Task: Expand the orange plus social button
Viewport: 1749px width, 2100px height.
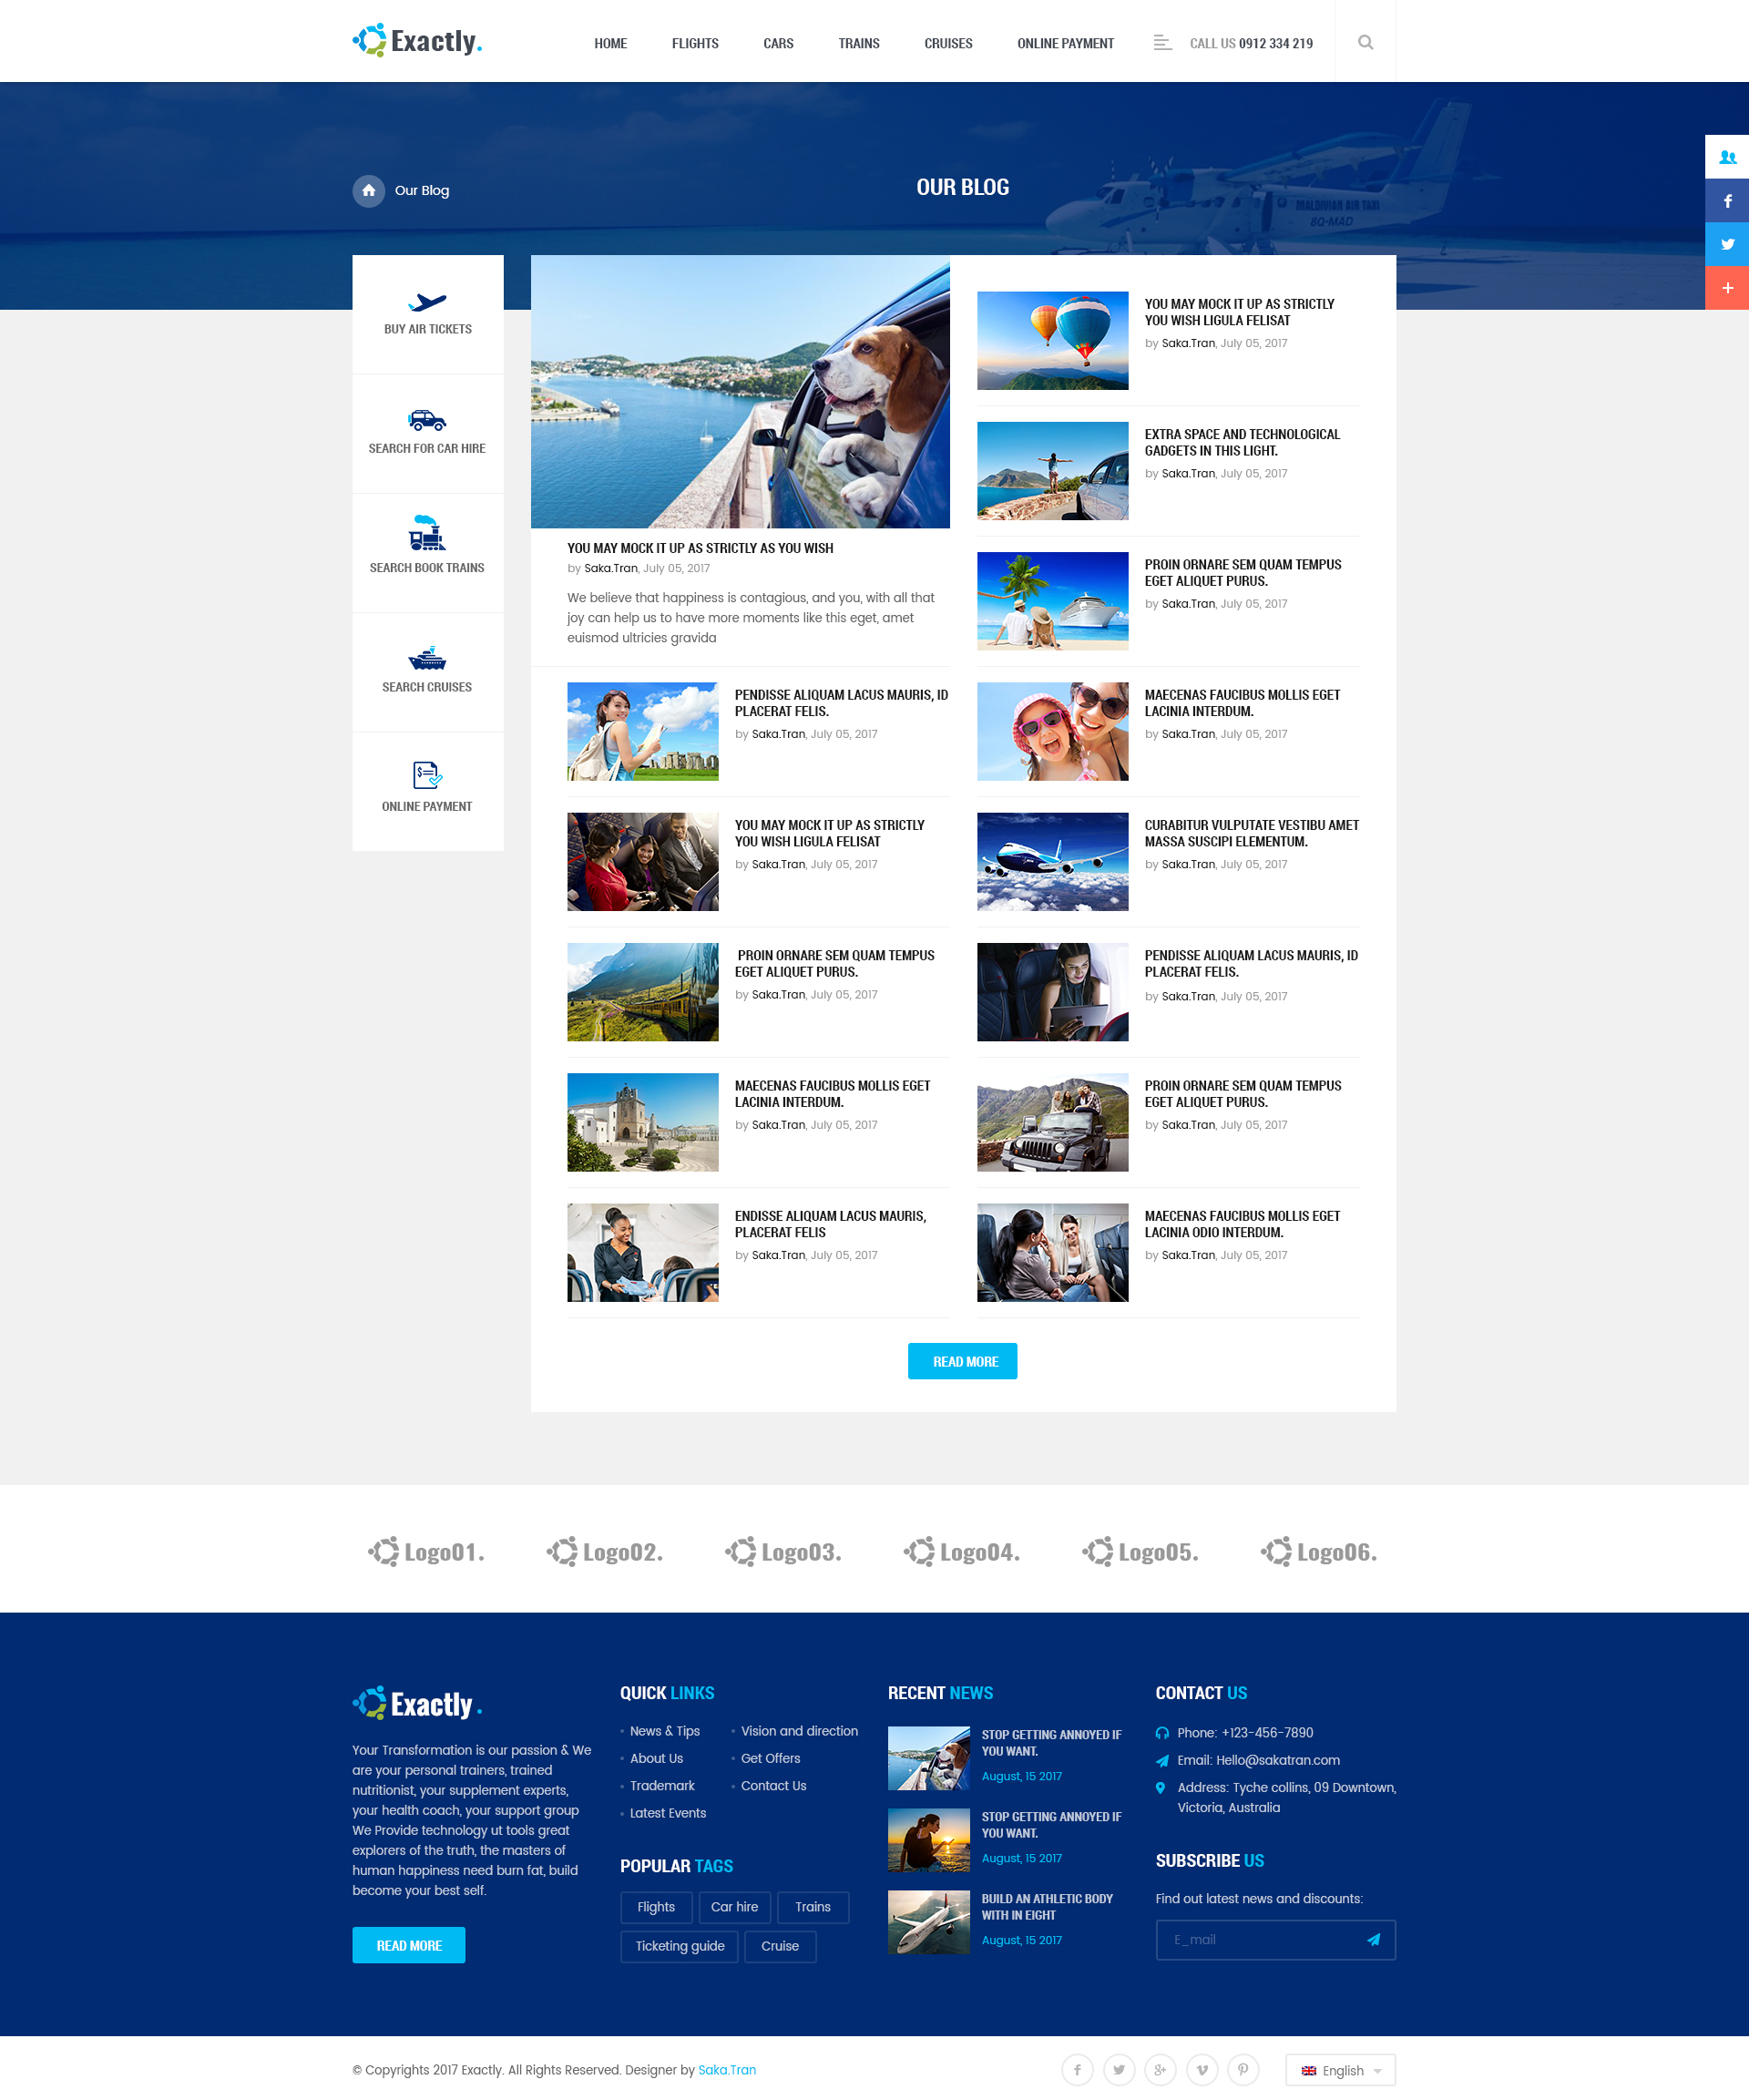Action: click(1726, 288)
